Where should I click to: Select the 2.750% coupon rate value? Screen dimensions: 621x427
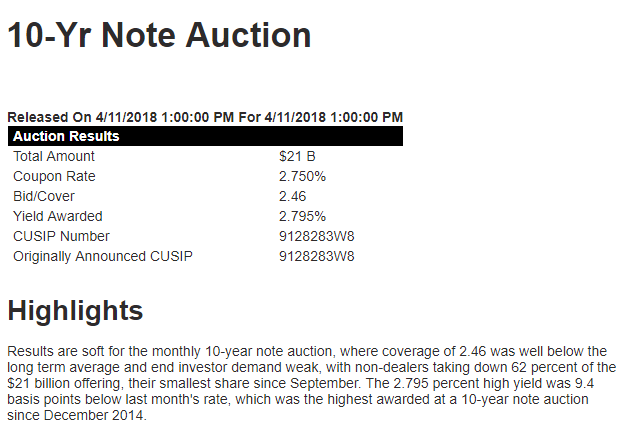coord(302,176)
